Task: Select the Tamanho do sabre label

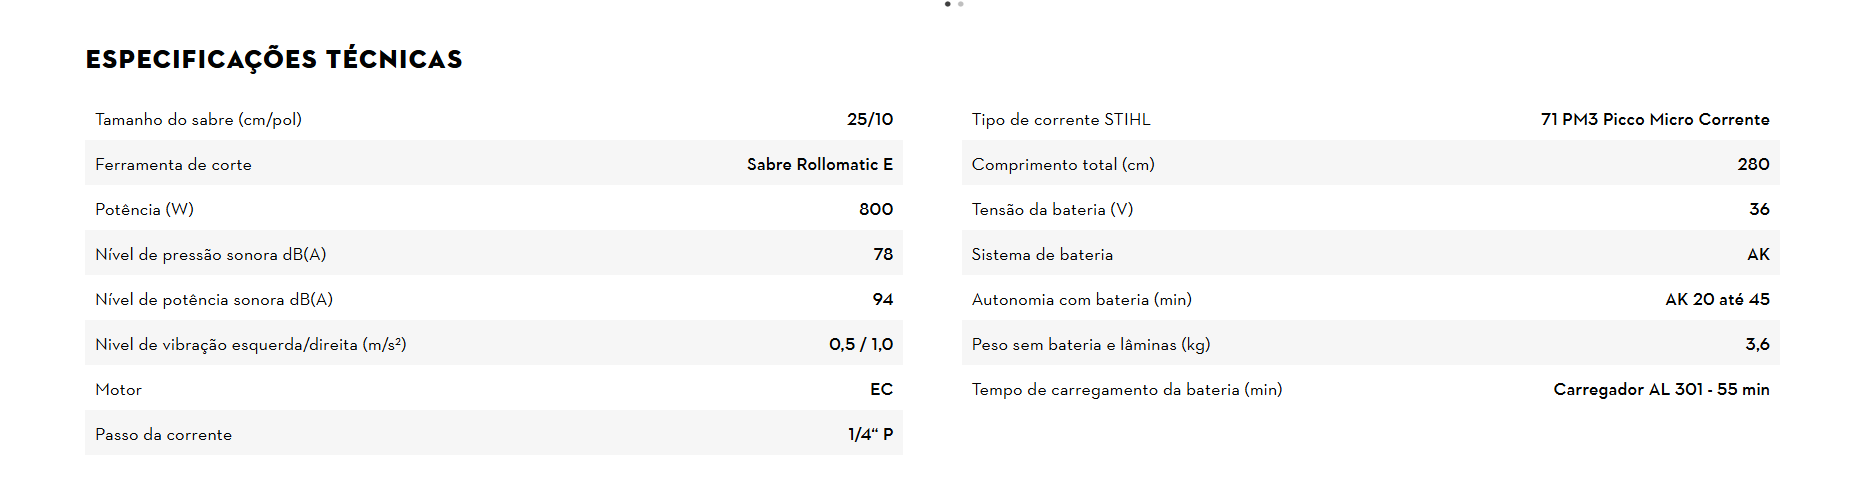Action: pos(198,119)
